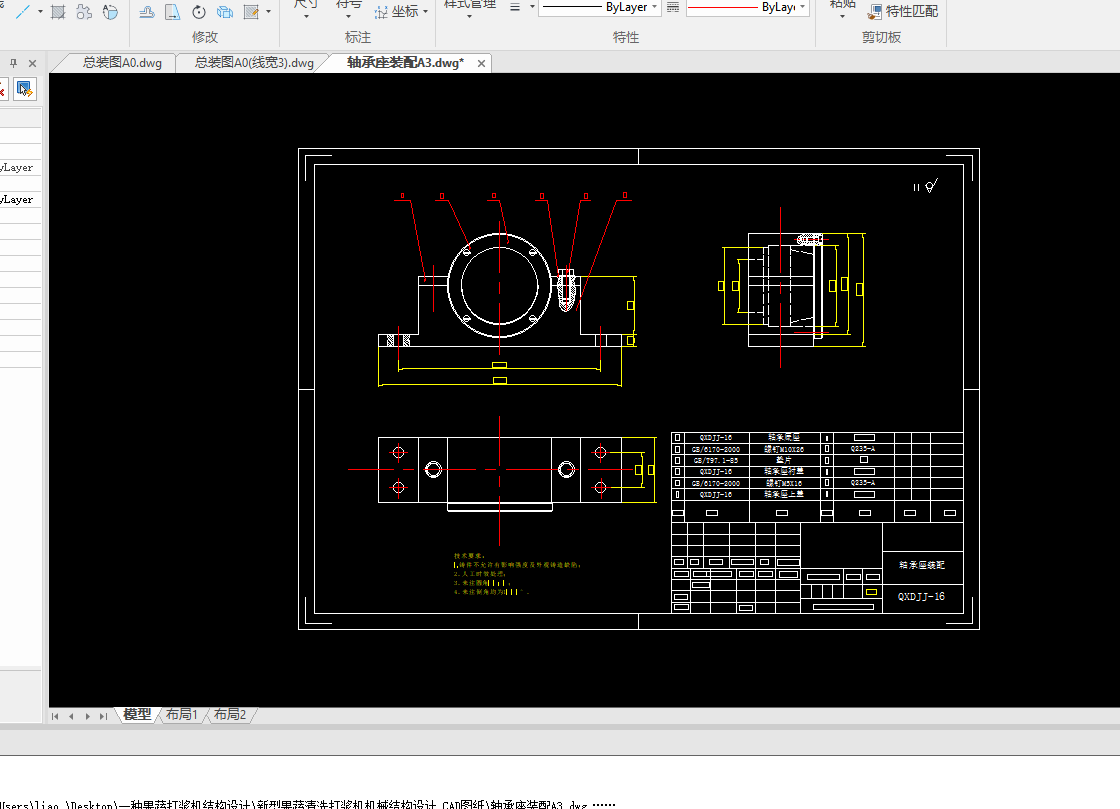Close the 轴承座装配A3.dwg tab
This screenshot has width=1120, height=809.
[481, 63]
